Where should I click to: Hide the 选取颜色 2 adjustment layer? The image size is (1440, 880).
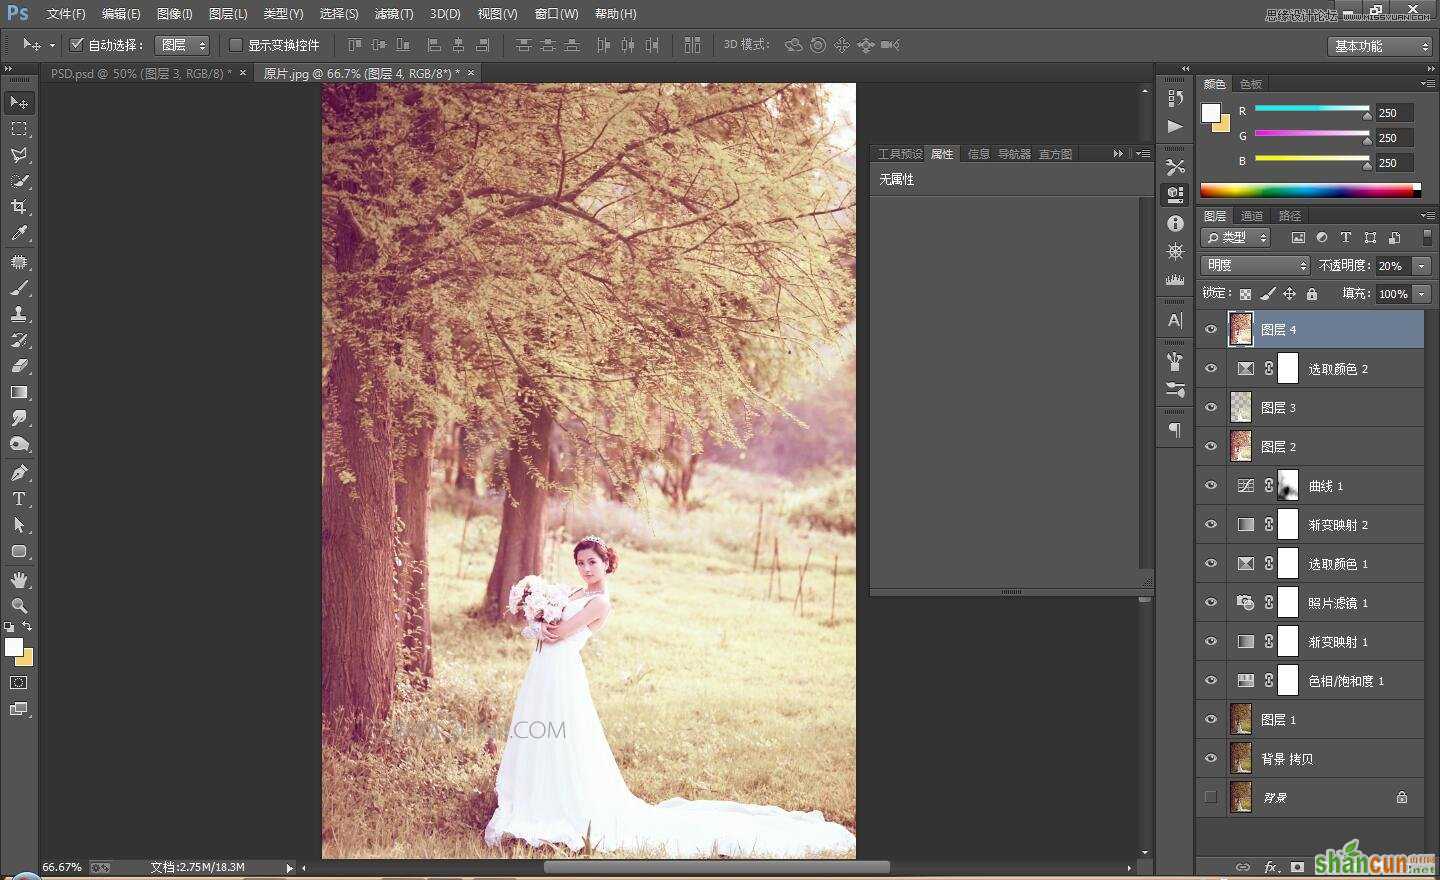pos(1211,368)
